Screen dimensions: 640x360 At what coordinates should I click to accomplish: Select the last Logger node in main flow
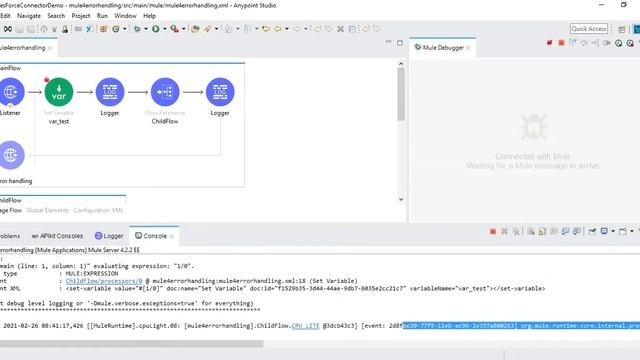[220, 92]
